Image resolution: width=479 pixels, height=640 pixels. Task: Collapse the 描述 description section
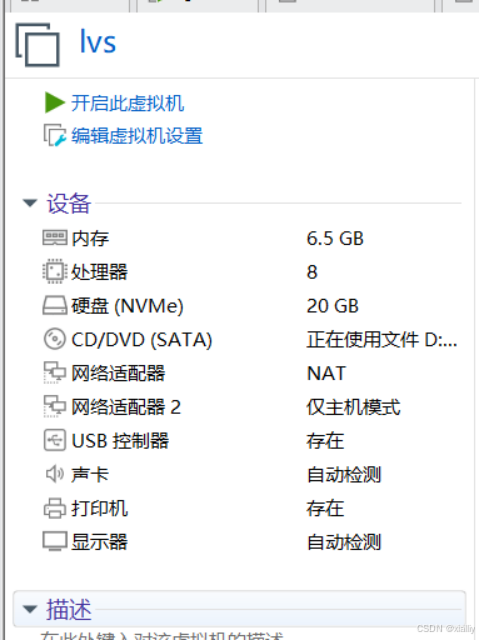click(x=30, y=609)
